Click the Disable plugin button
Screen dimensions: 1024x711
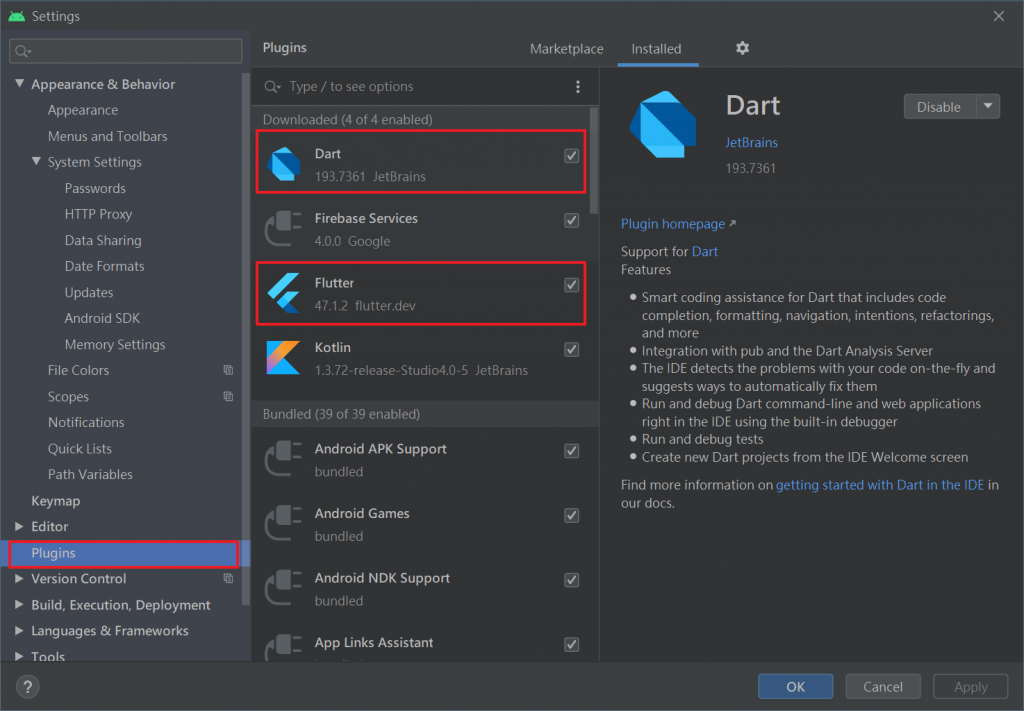pos(940,106)
